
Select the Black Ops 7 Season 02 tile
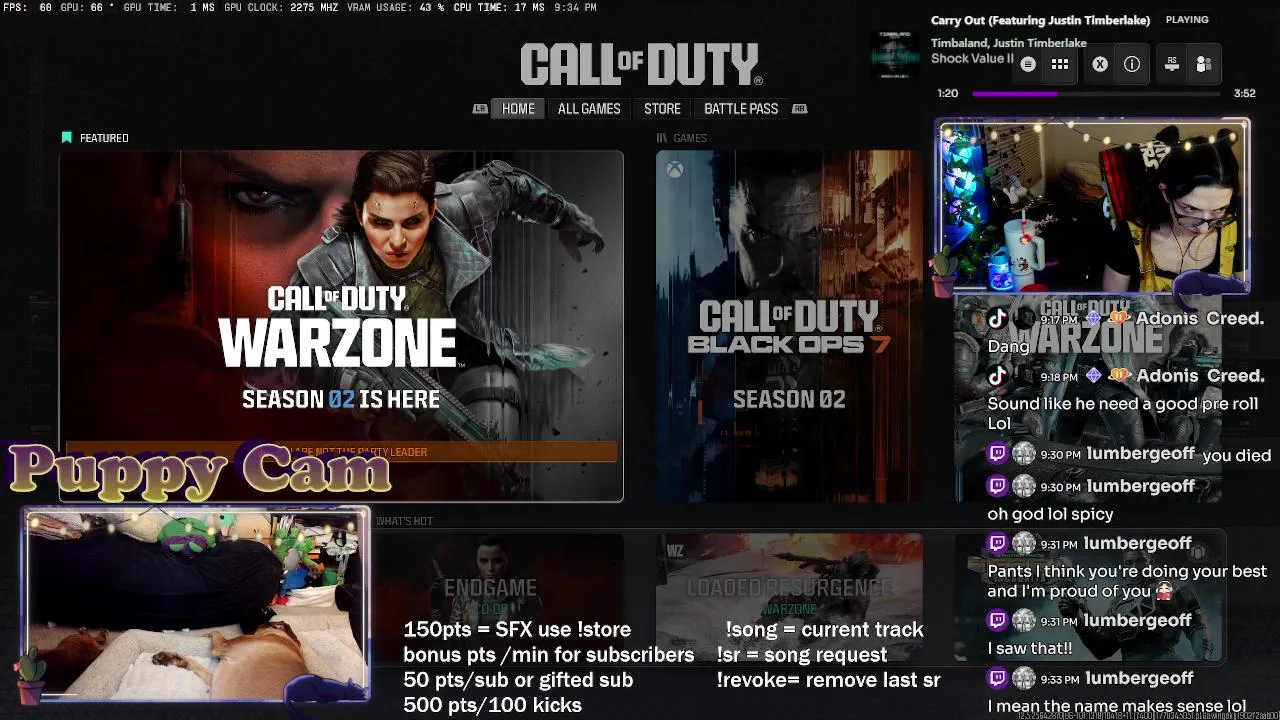coord(789,326)
